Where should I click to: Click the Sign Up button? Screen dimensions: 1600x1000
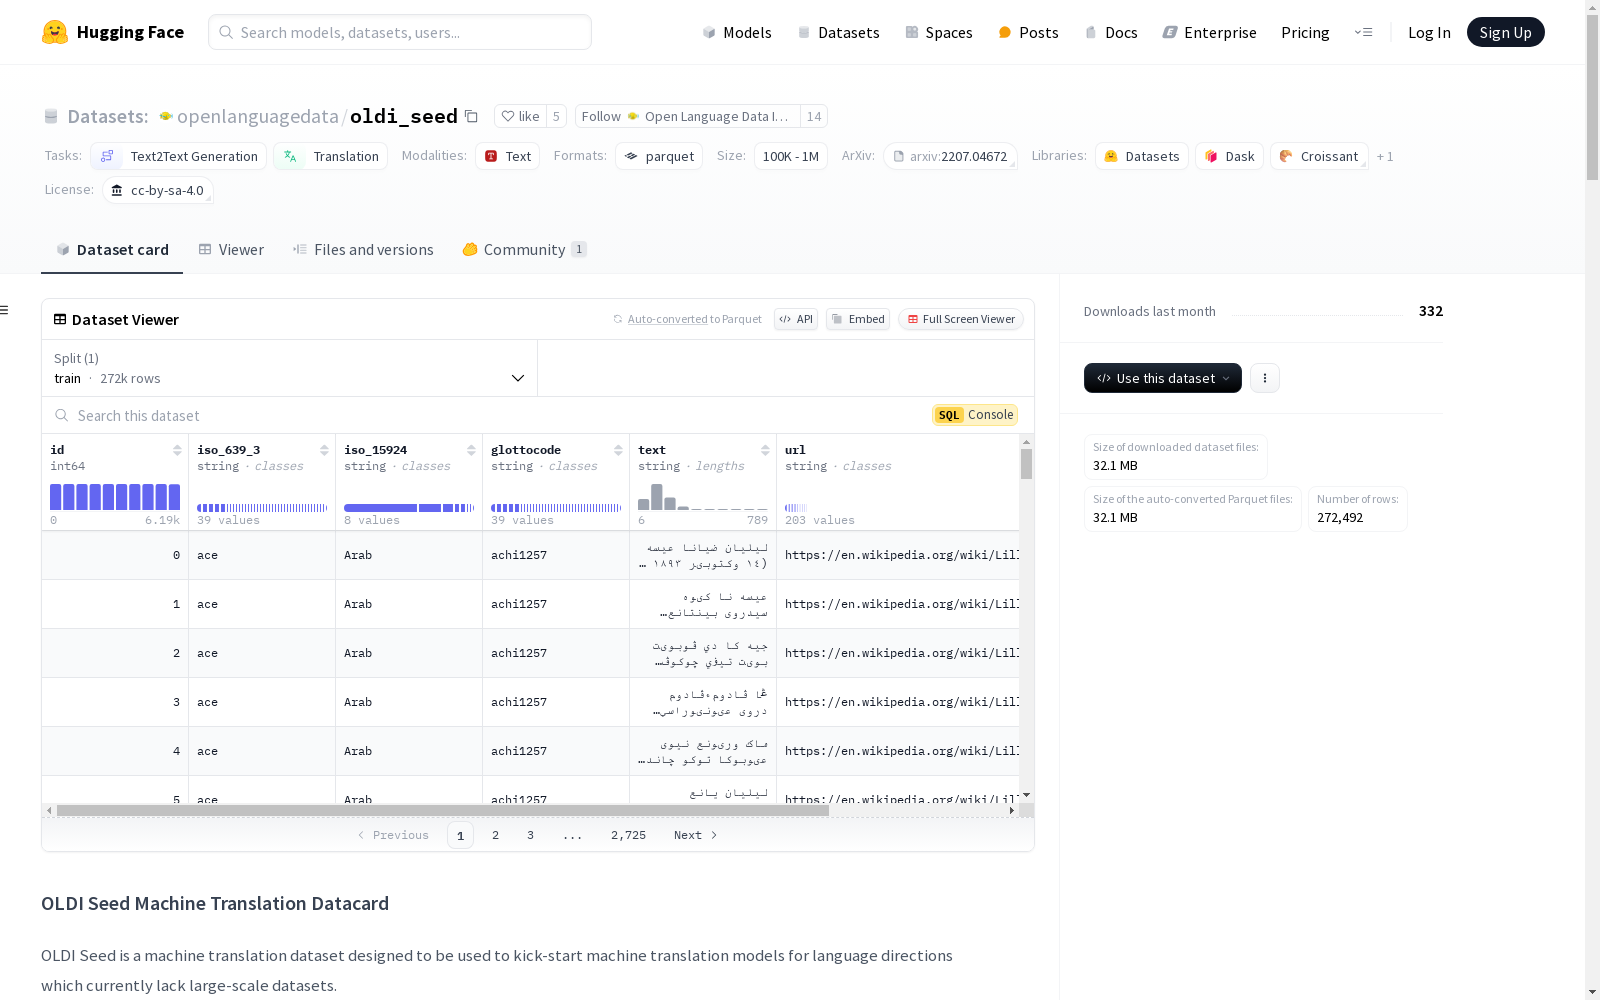[1505, 32]
